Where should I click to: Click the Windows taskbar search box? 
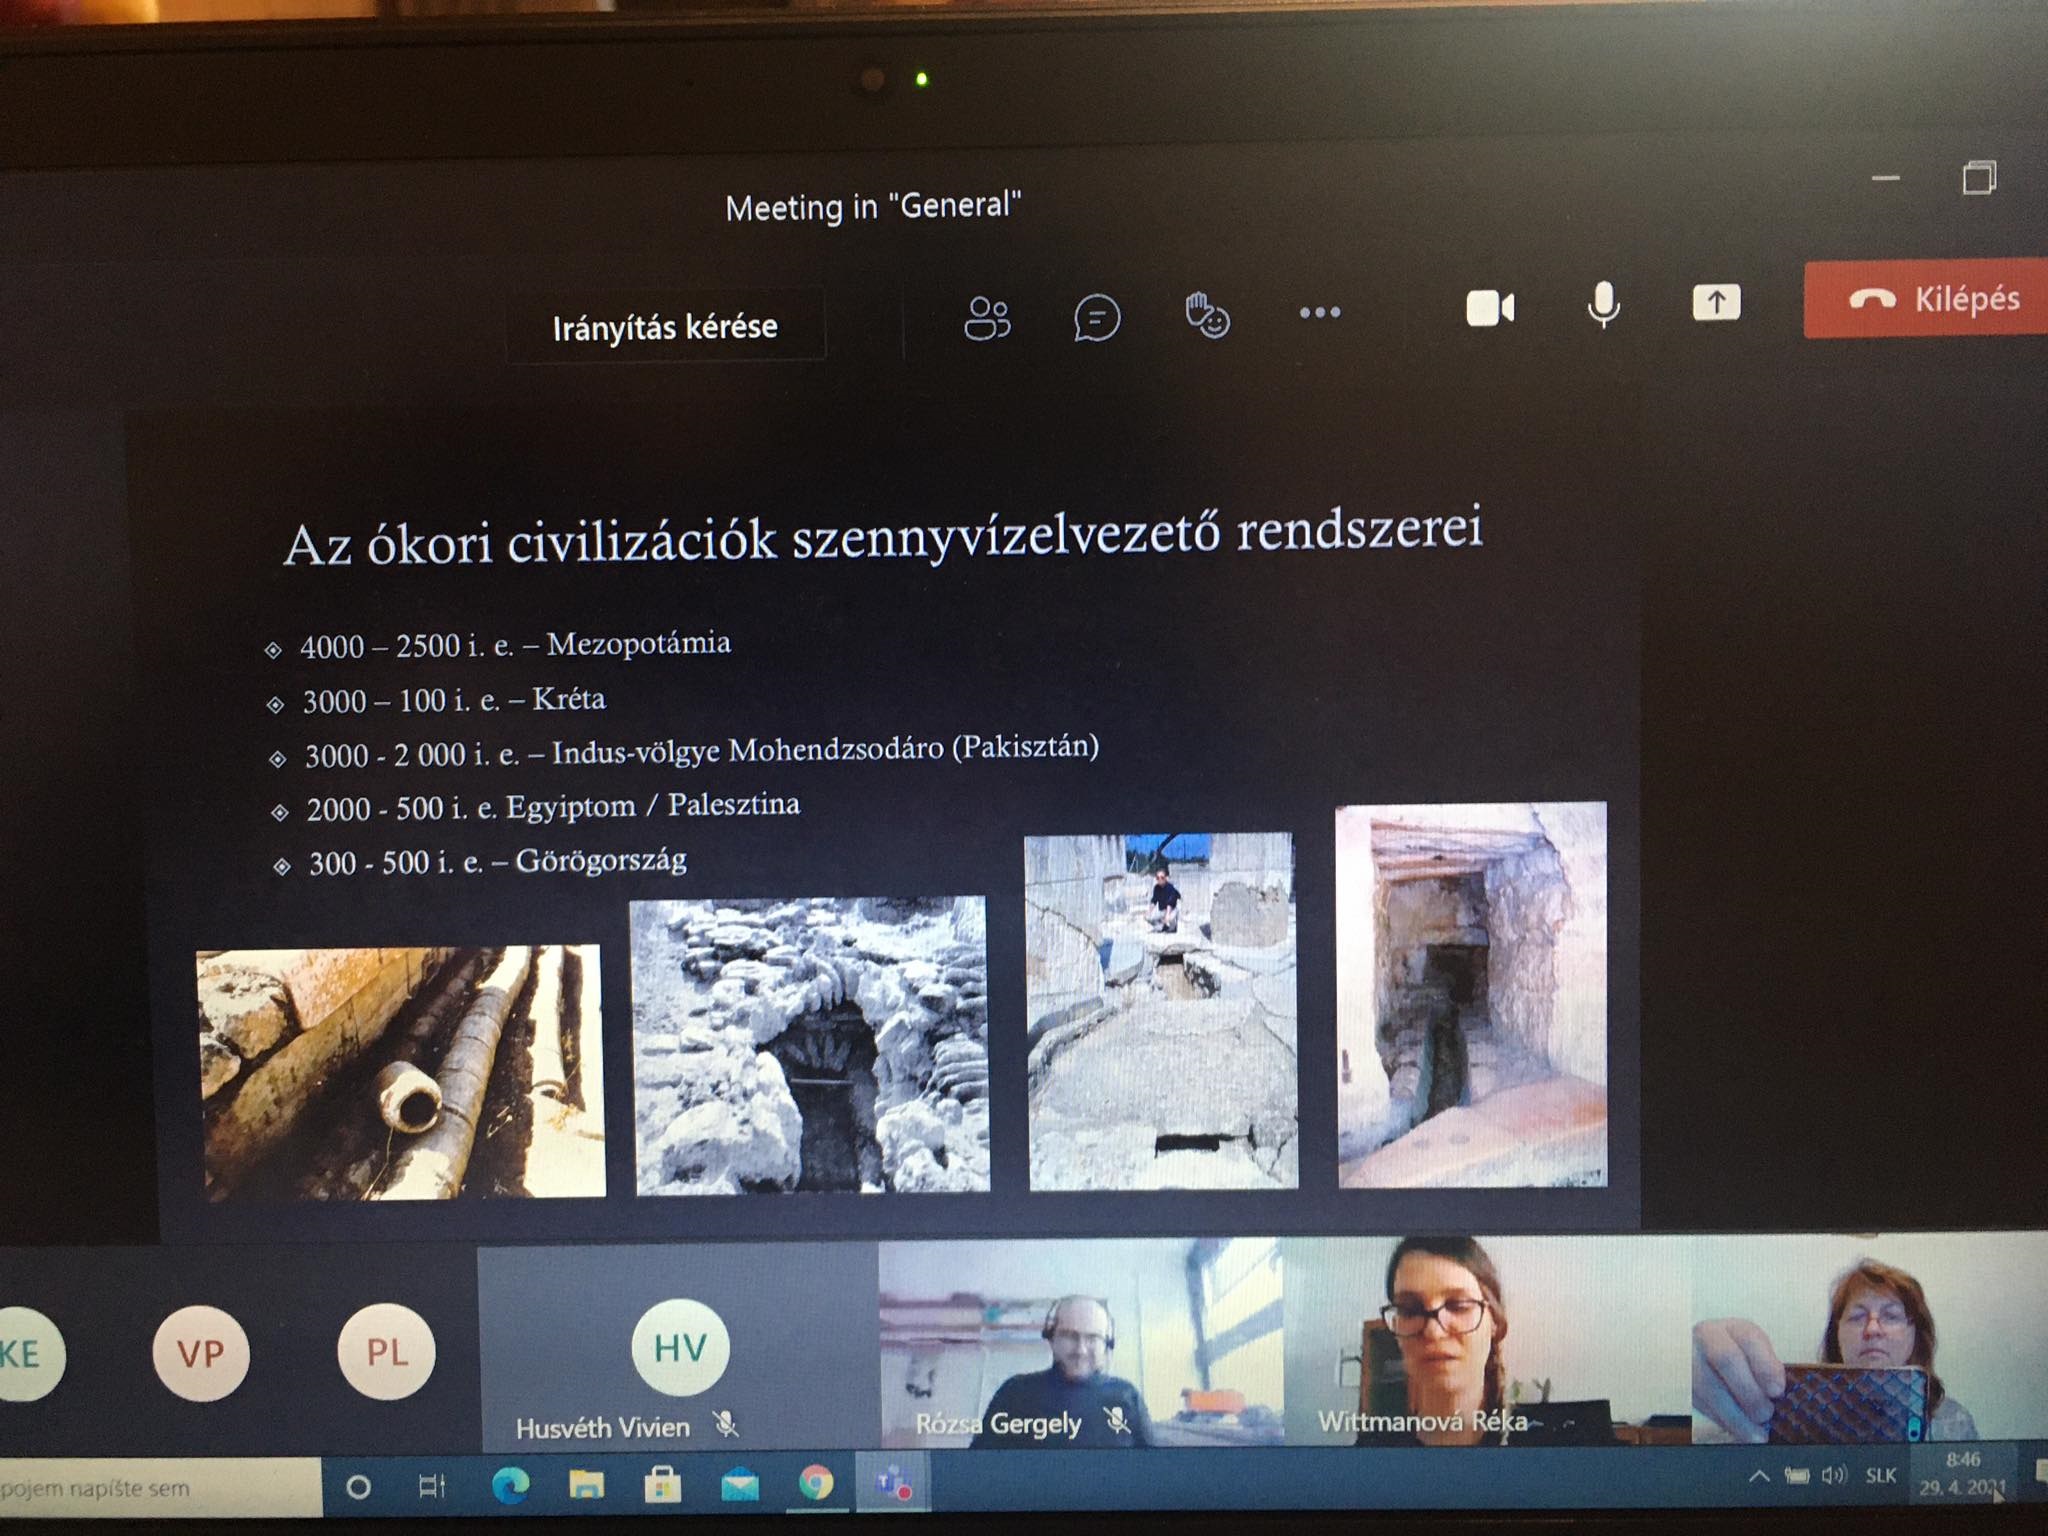tap(160, 1487)
